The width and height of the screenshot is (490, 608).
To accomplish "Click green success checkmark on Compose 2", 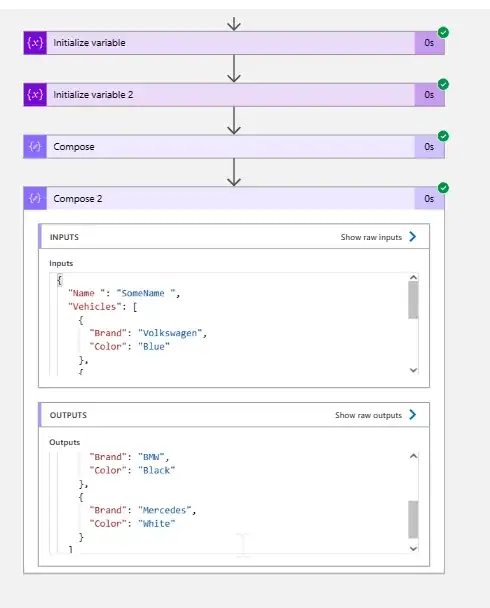I will [x=443, y=188].
